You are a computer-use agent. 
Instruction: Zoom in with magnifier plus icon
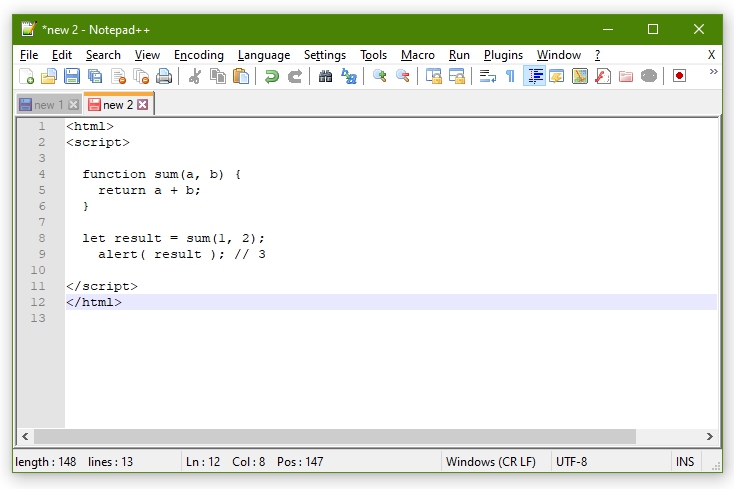pyautogui.click(x=380, y=76)
